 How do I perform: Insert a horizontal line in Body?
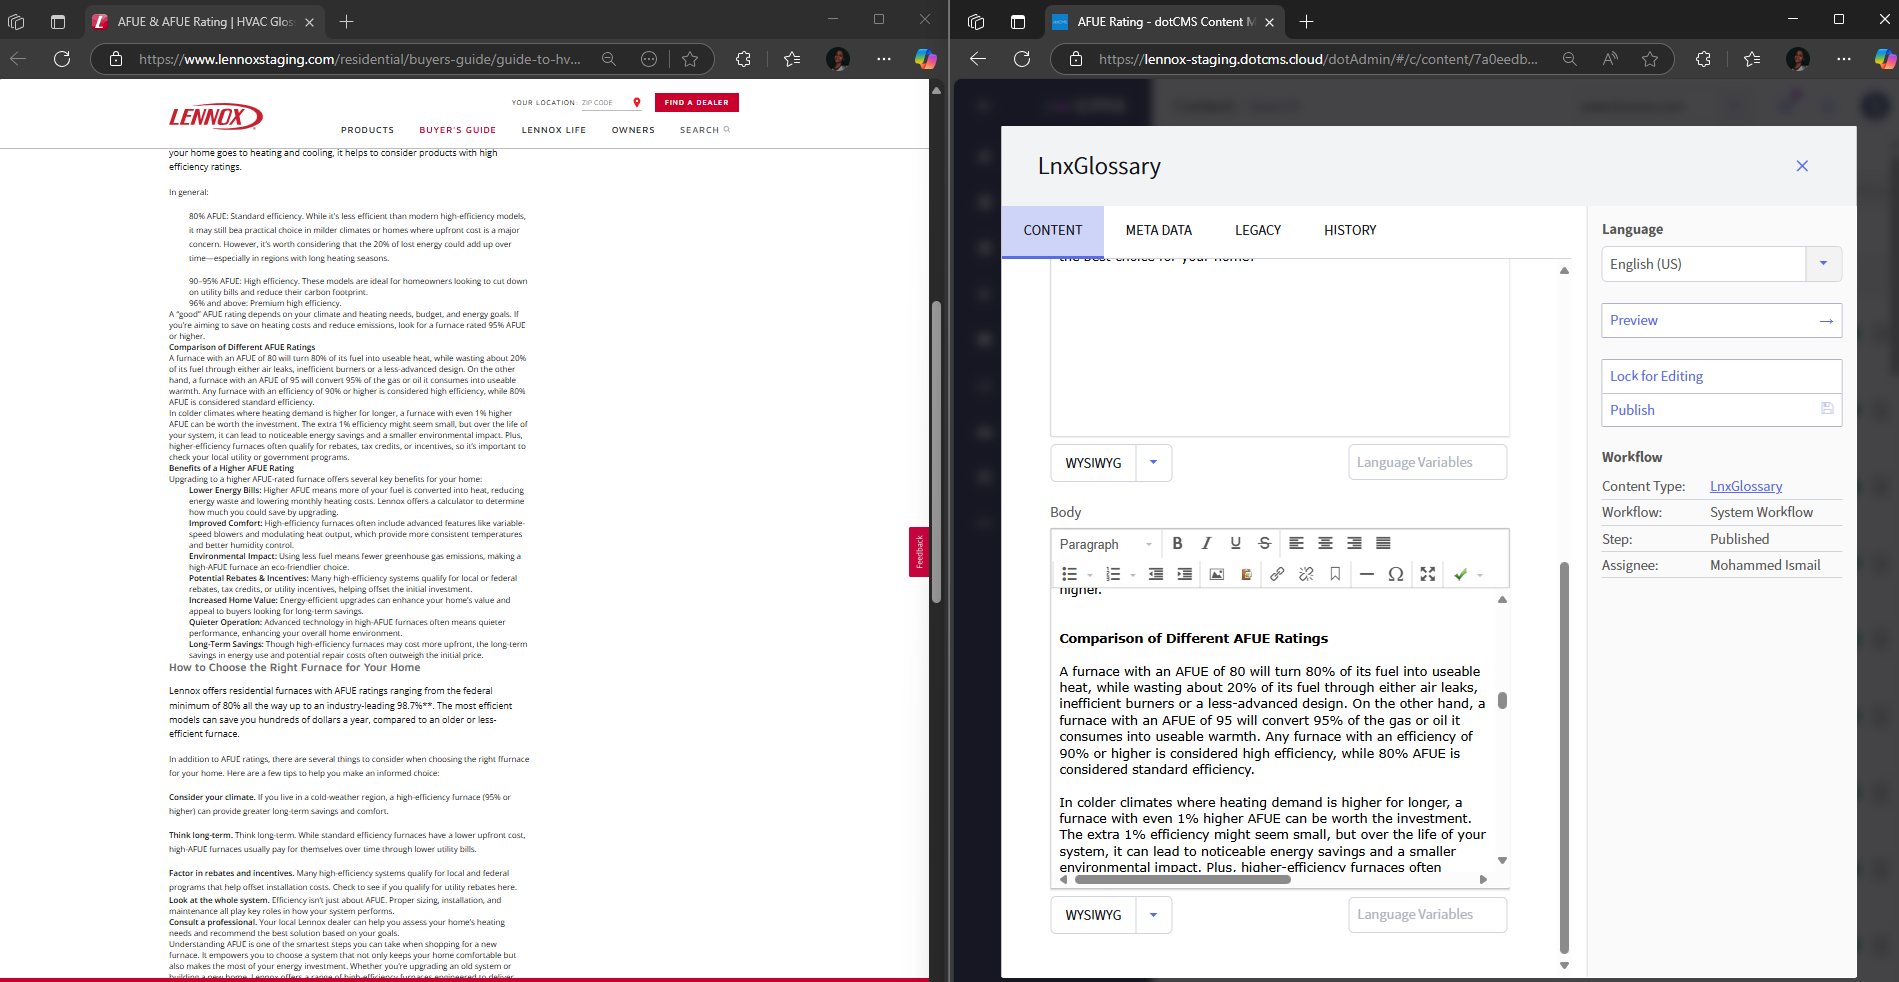[x=1367, y=574]
